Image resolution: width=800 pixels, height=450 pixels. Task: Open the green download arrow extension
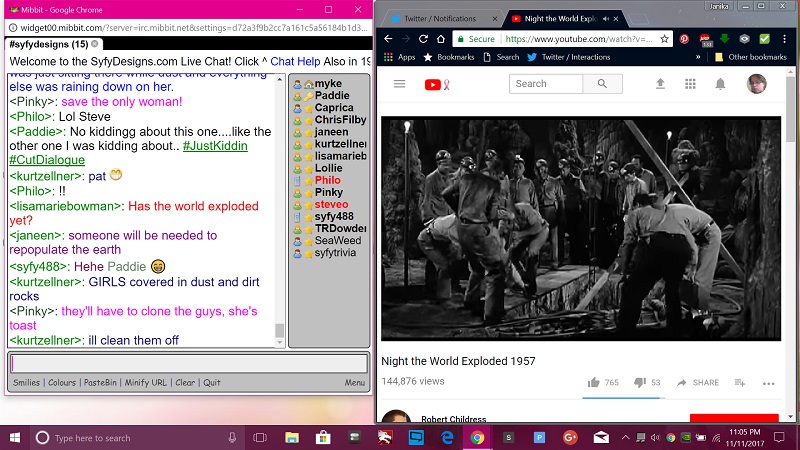[724, 39]
